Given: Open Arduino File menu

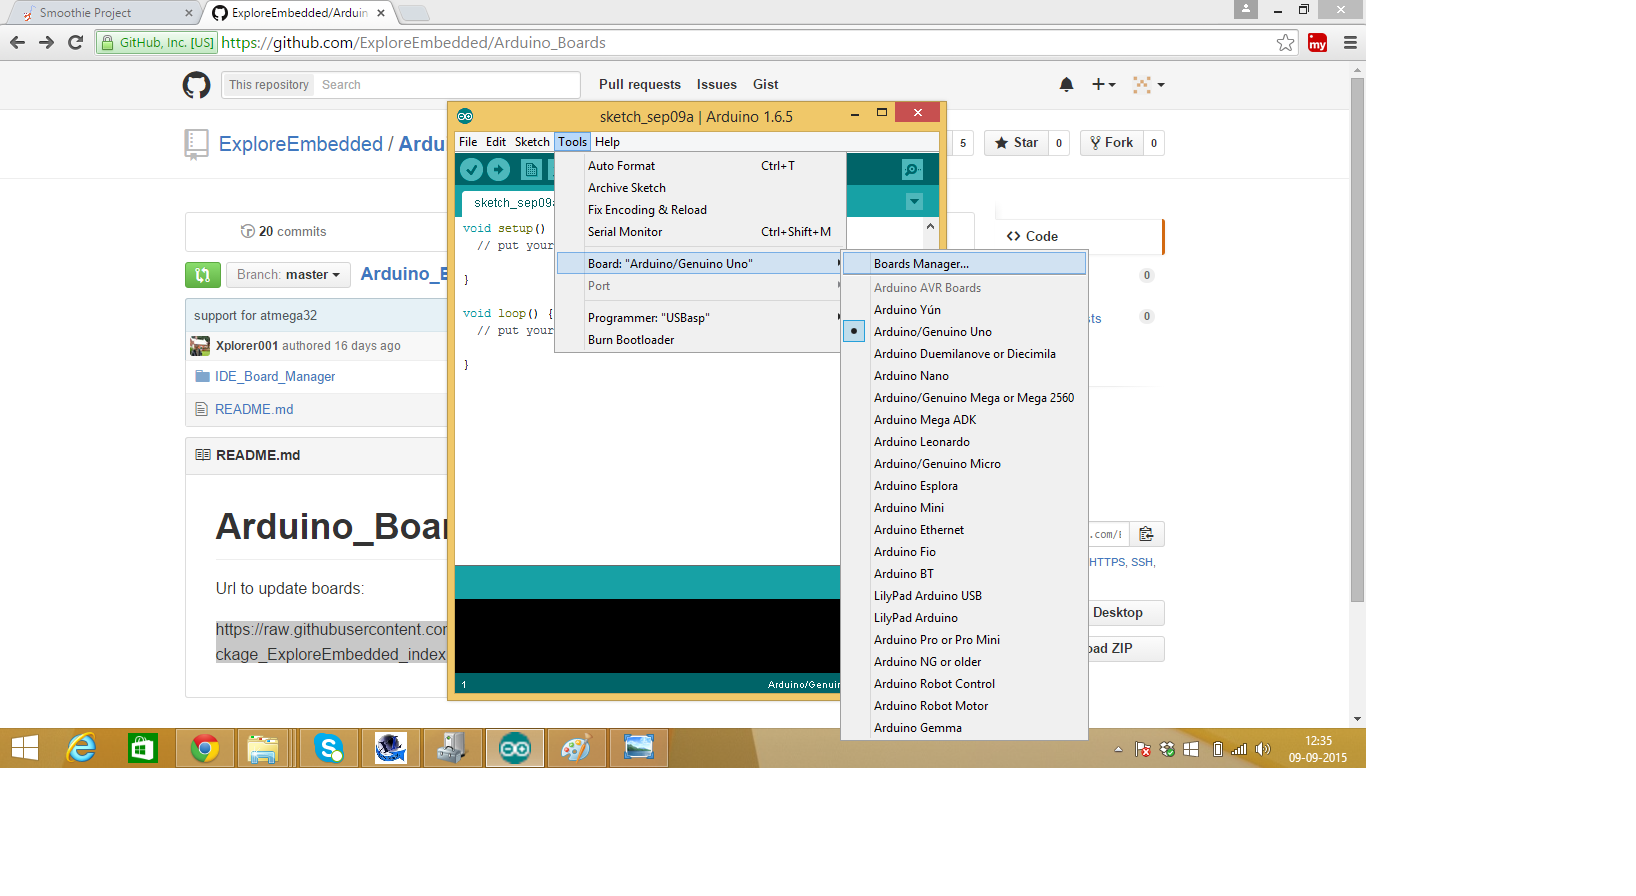Looking at the screenshot, I should (x=468, y=142).
